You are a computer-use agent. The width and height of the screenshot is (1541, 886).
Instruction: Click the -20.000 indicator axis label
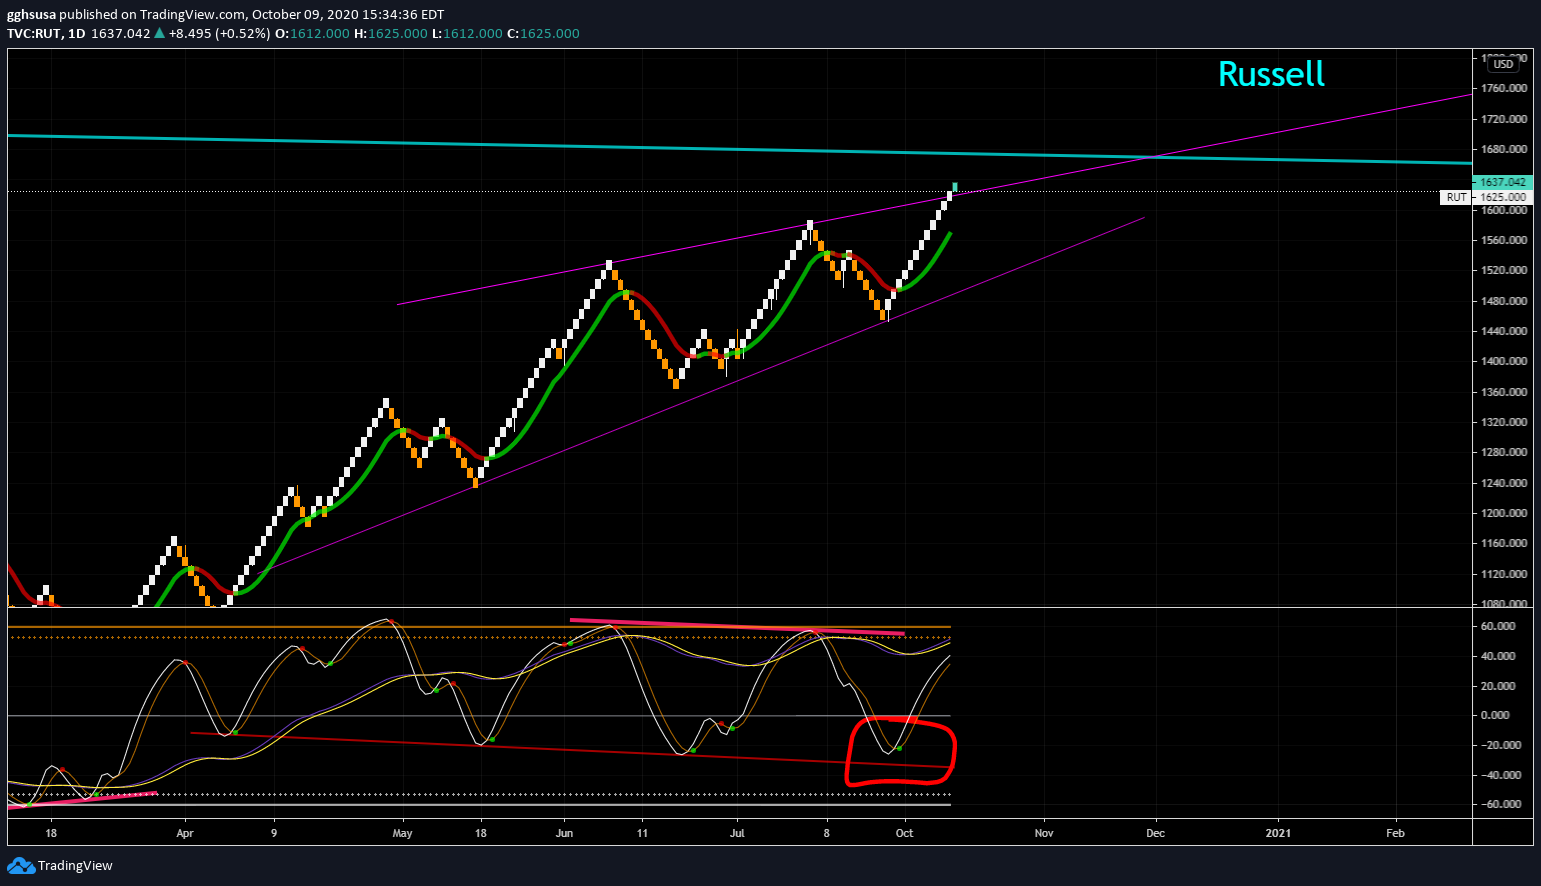1499,745
